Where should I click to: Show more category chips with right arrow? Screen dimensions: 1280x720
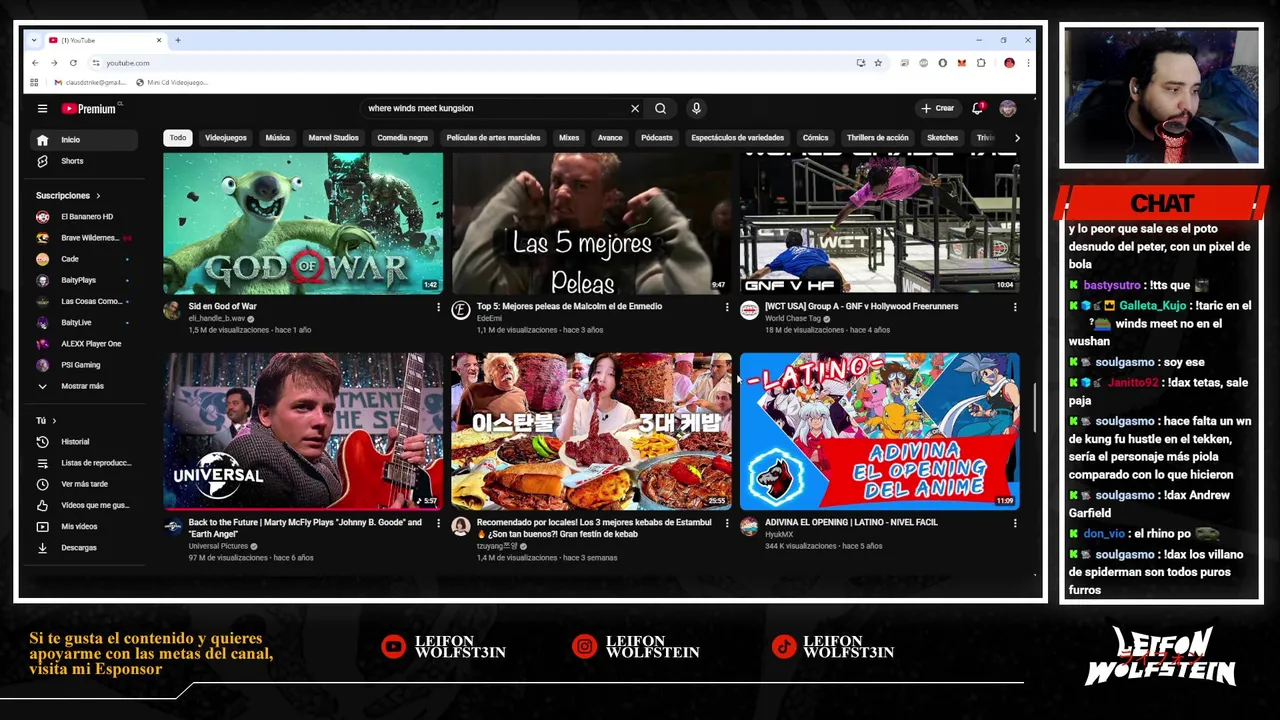[1017, 138]
